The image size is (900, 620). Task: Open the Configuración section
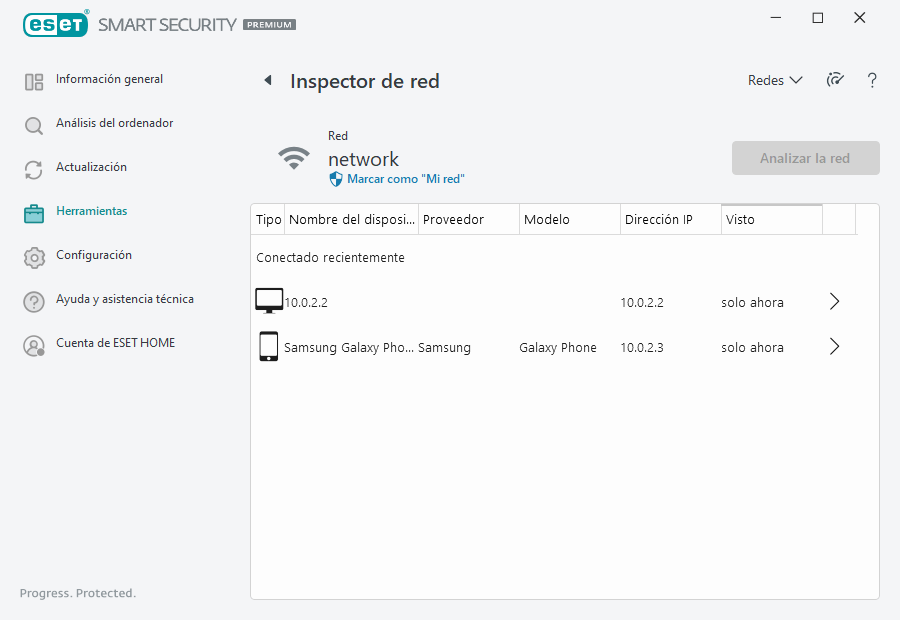click(94, 256)
